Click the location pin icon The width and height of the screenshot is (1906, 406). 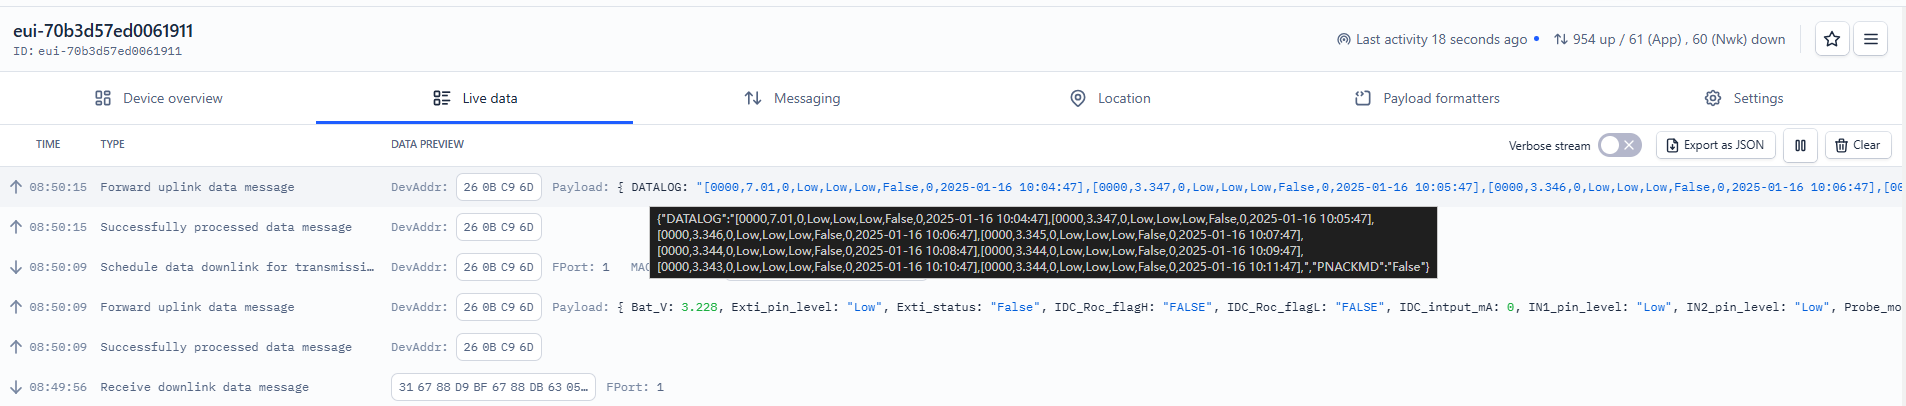1078,98
